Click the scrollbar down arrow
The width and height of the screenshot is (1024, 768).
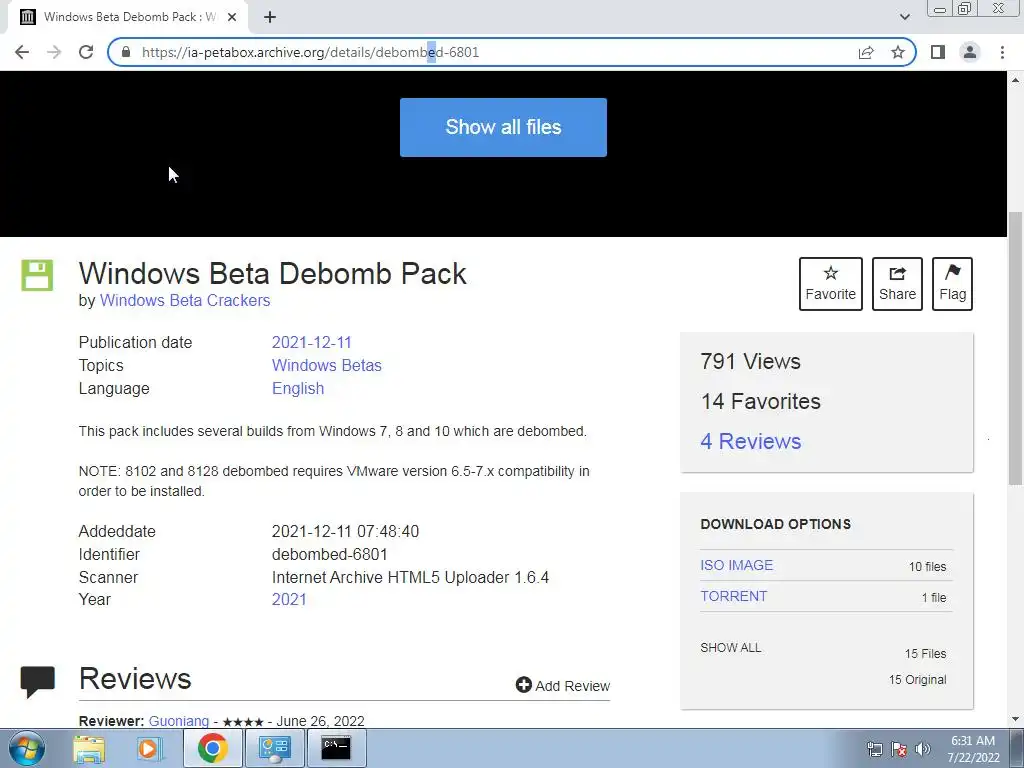[x=1015, y=720]
